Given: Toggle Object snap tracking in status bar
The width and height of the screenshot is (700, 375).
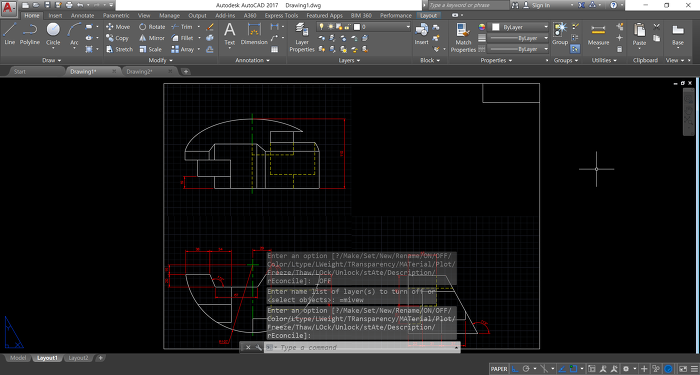Looking at the screenshot, I should point(562,369).
